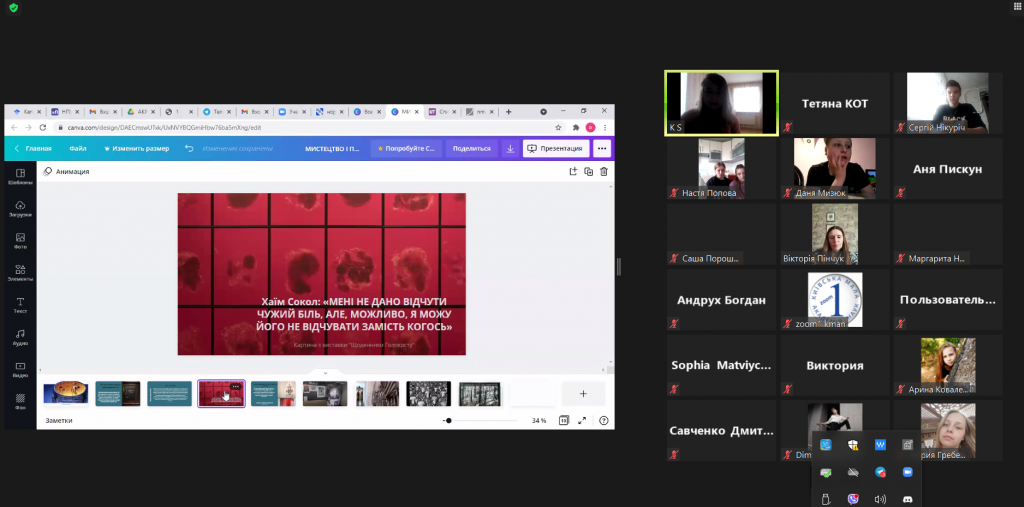Click the Discord icon in system tray
This screenshot has height=507, width=1024.
(x=907, y=499)
